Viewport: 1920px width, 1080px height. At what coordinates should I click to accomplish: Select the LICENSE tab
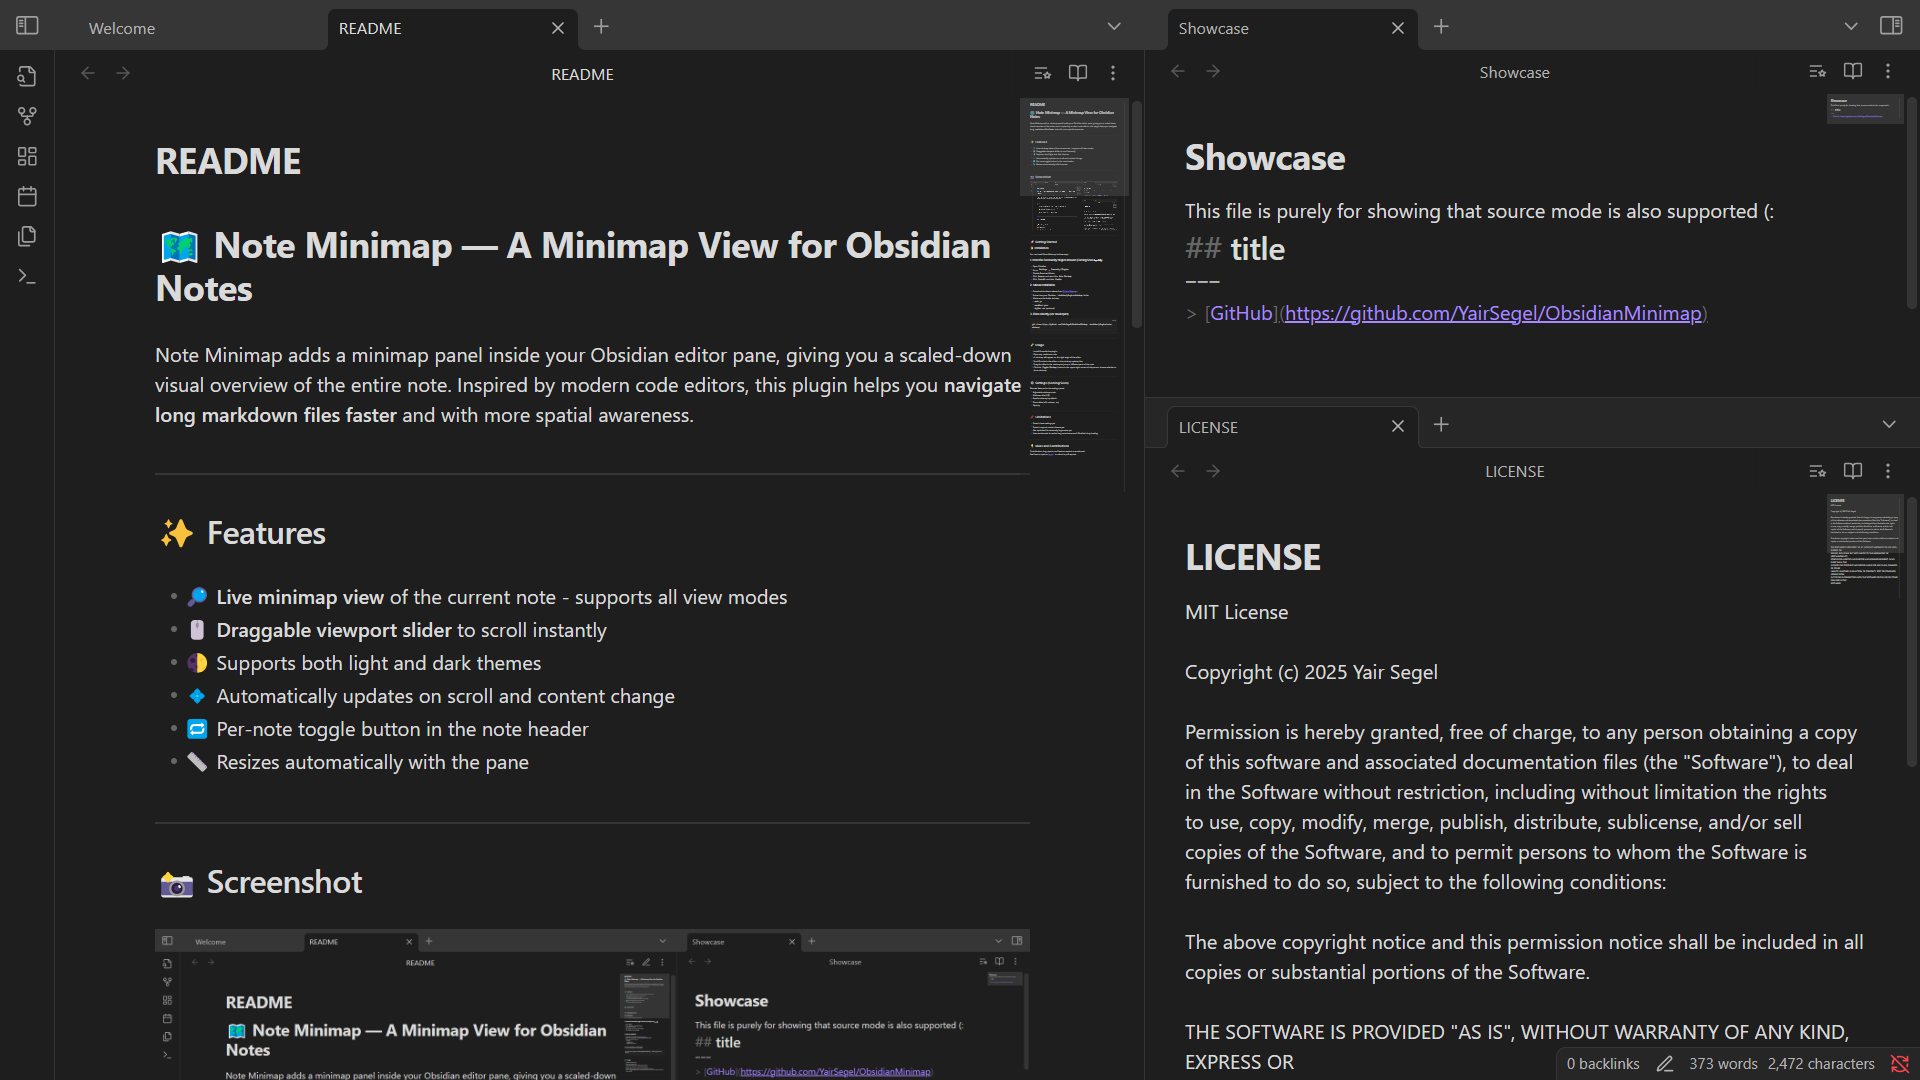tap(1208, 427)
